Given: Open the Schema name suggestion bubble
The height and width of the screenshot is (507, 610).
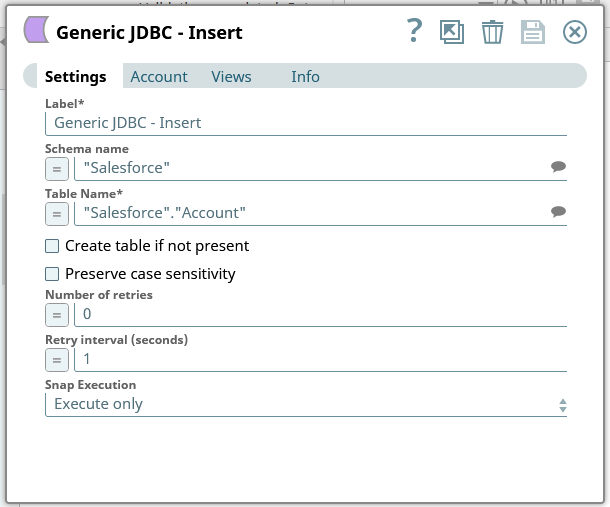Looking at the screenshot, I should [558, 168].
